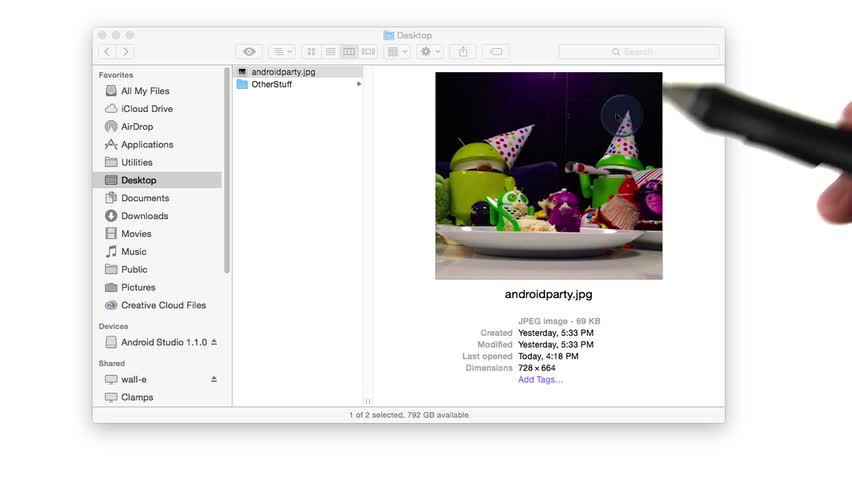Click the Dimensions value 728 × 664
The height and width of the screenshot is (480, 852).
(x=536, y=368)
